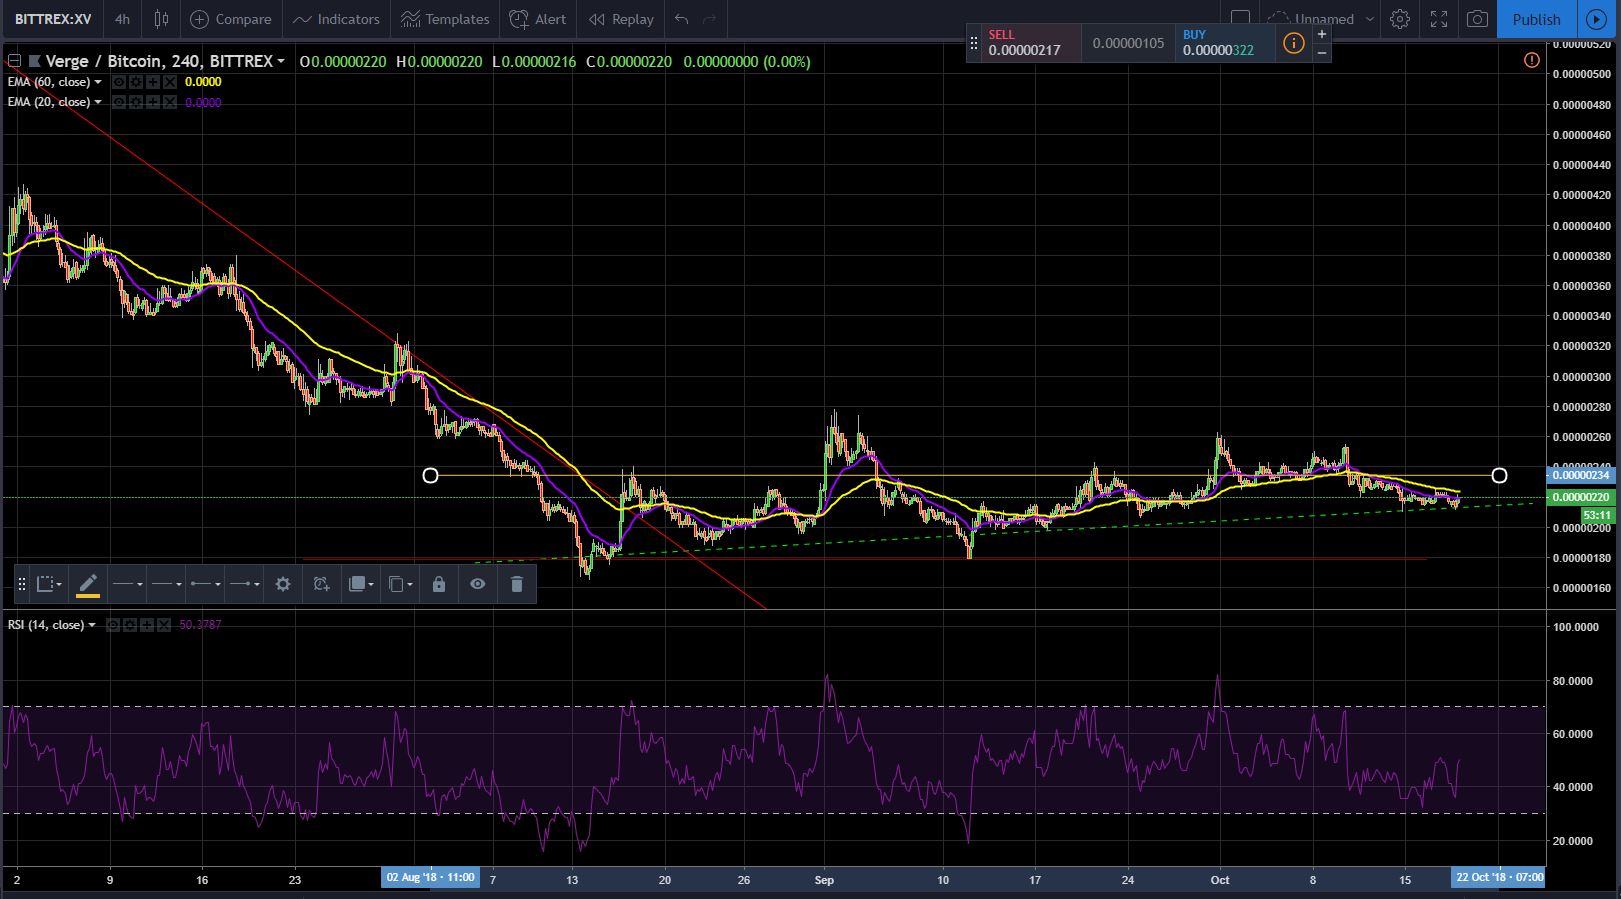Remove the RSI indicator
This screenshot has width=1621, height=899.
point(164,625)
